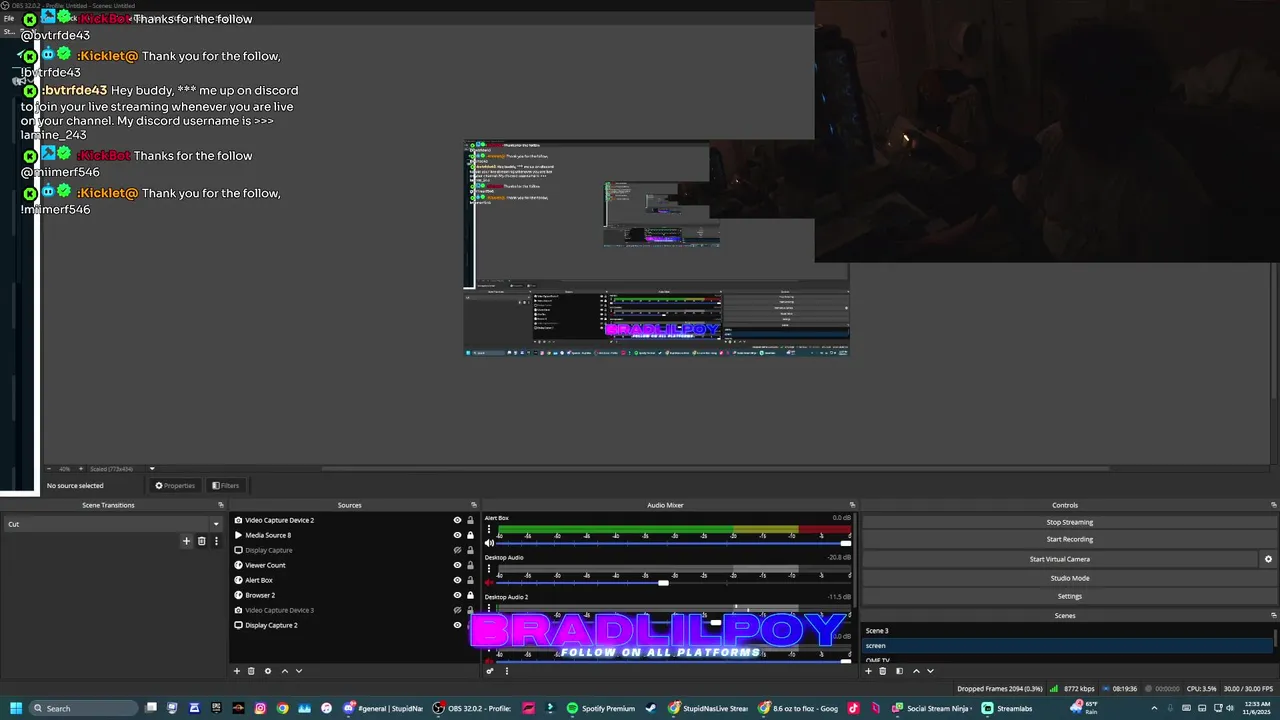Open the File menu
This screenshot has width=1280, height=720.
coord(8,18)
